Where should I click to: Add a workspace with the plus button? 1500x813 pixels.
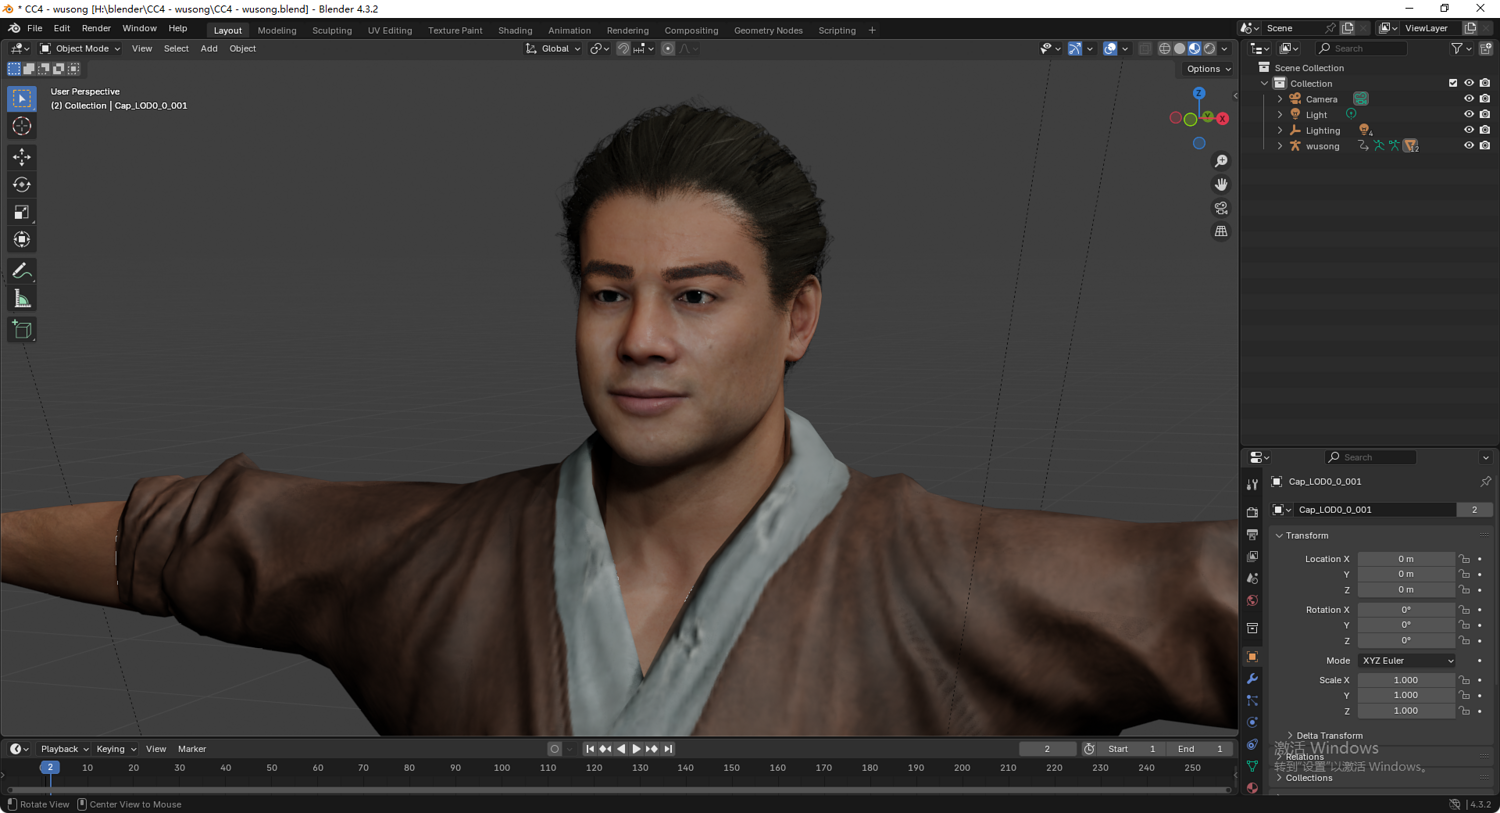click(872, 30)
